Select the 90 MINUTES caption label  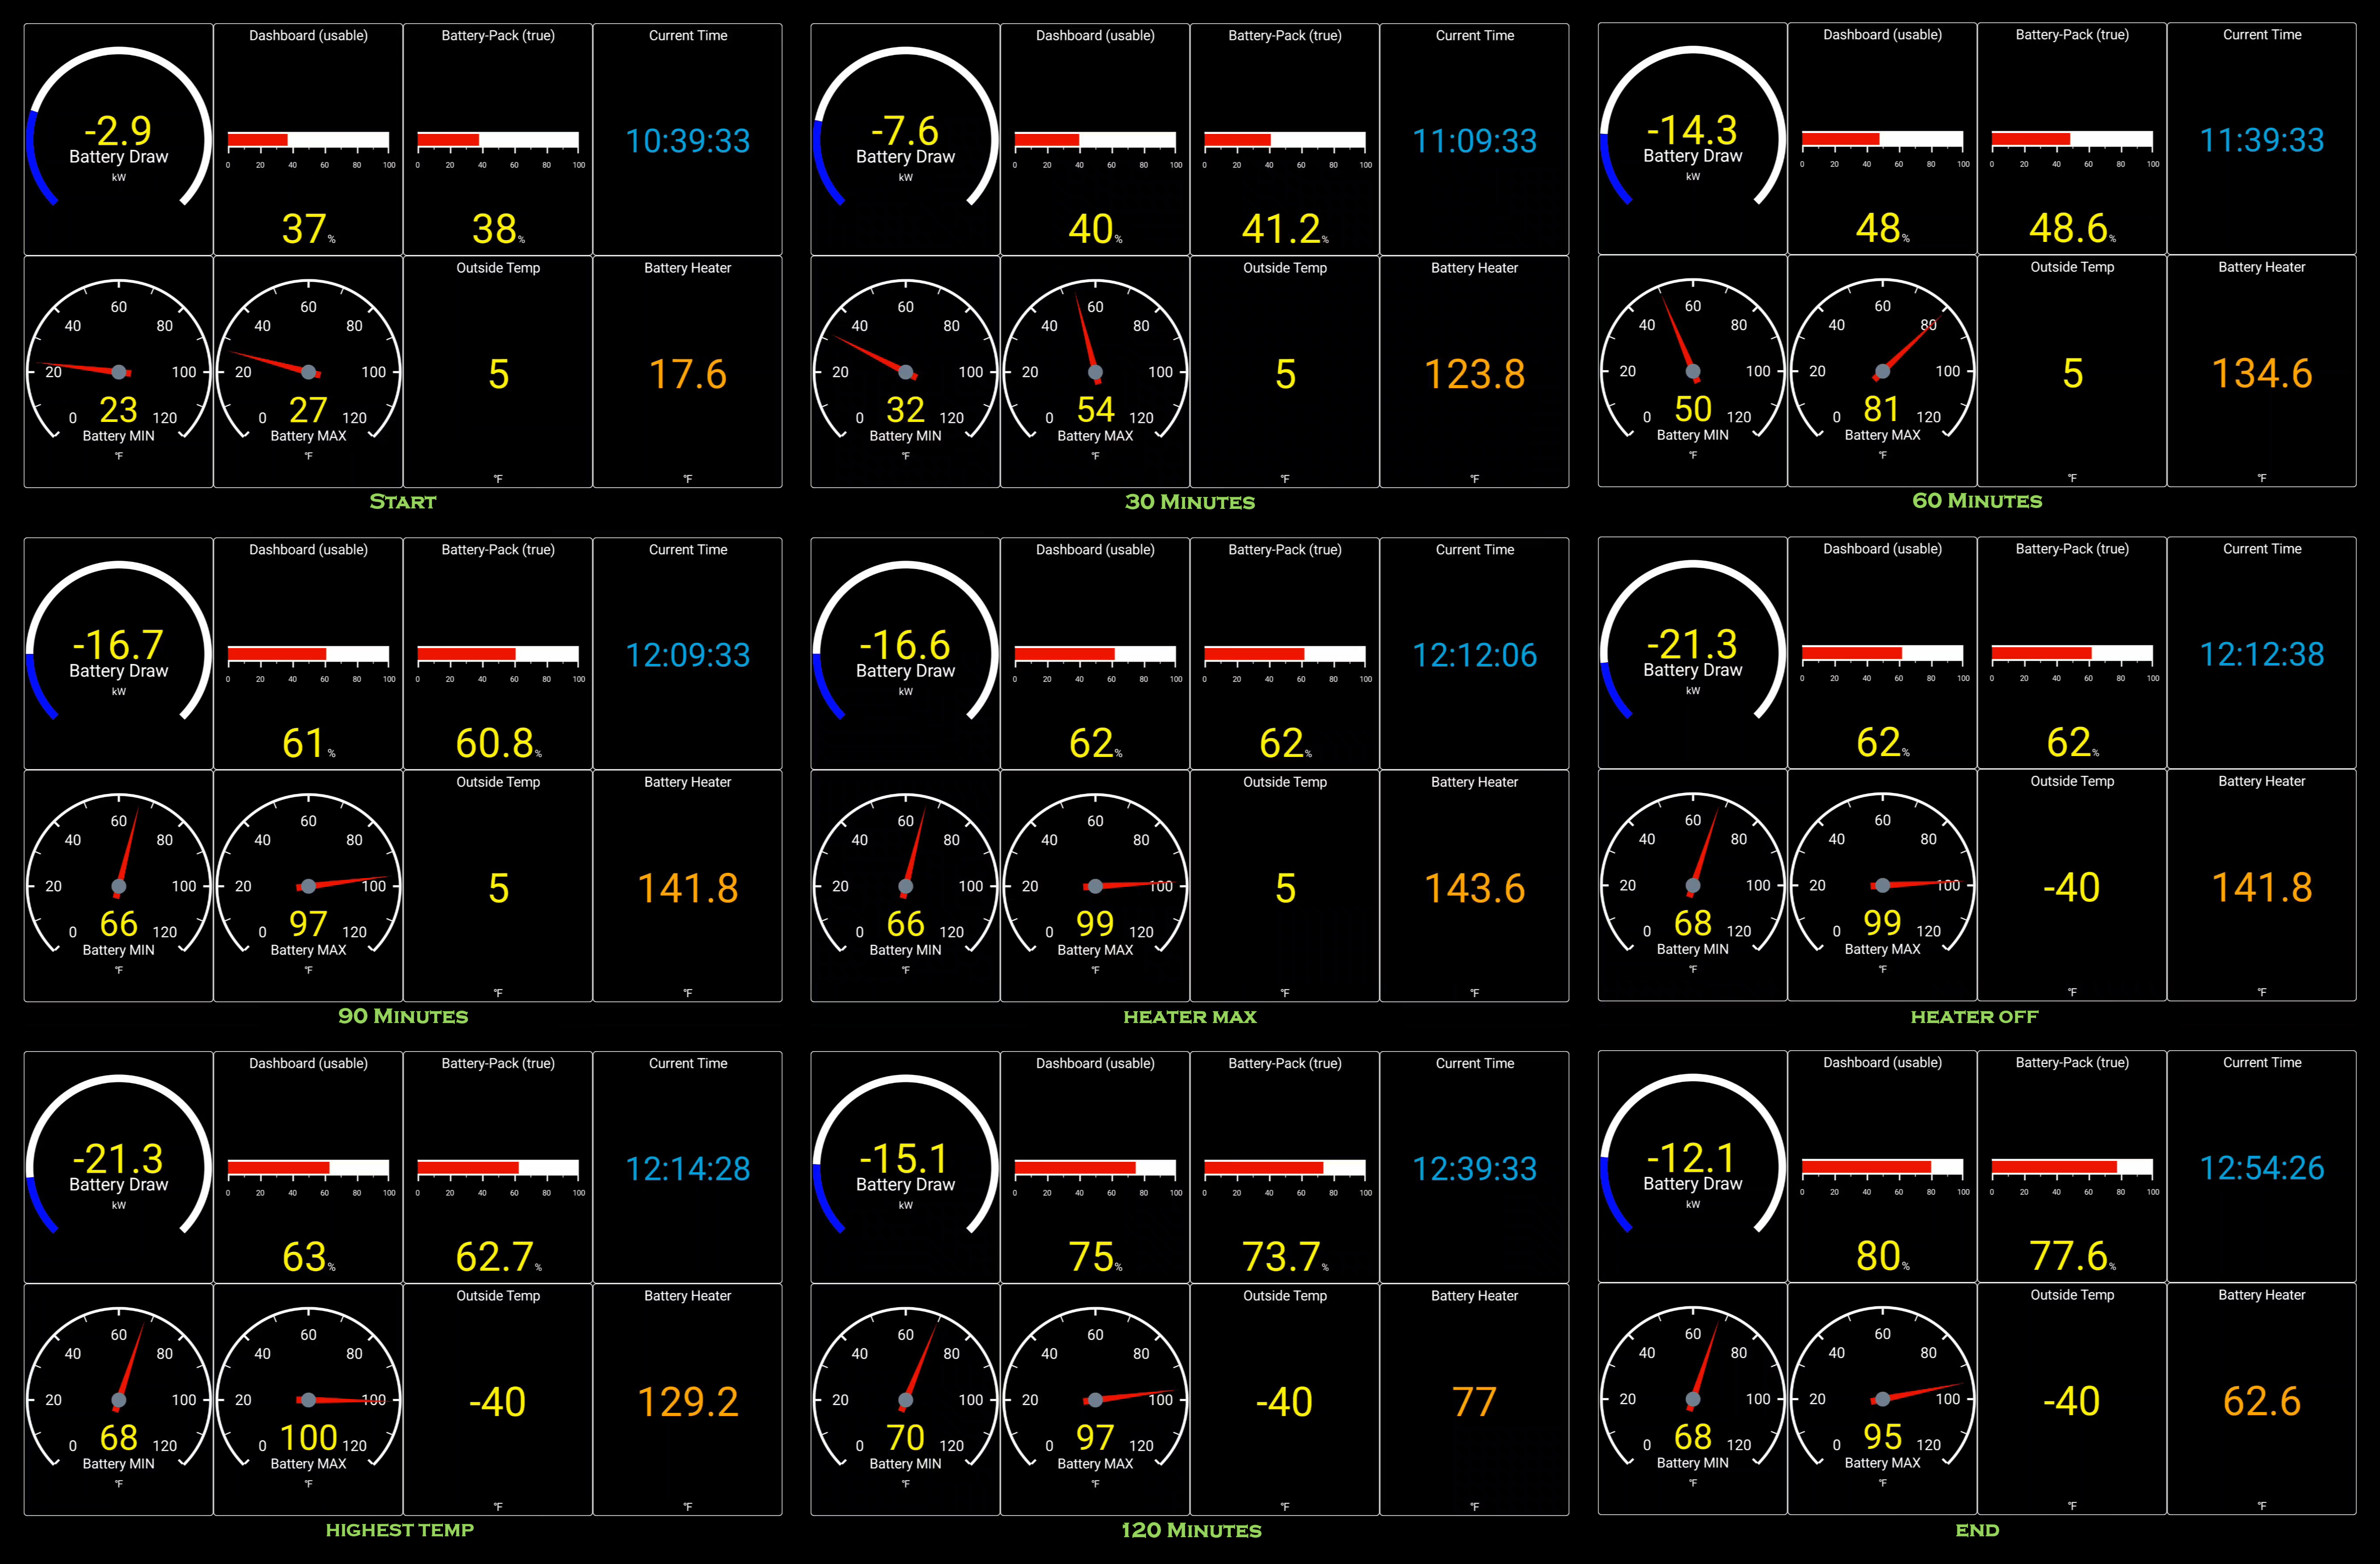tap(403, 1016)
